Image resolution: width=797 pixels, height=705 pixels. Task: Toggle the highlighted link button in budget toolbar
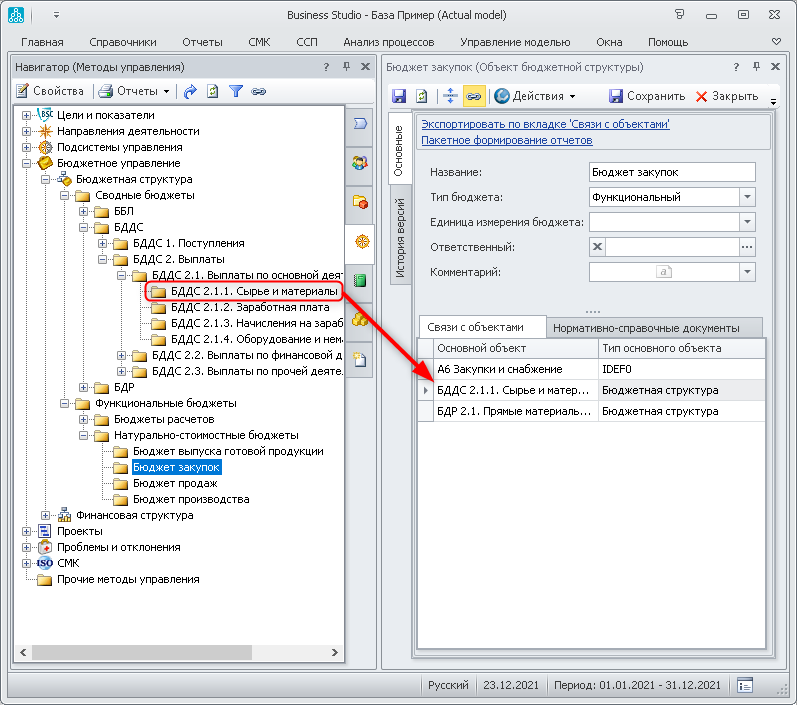[x=473, y=96]
